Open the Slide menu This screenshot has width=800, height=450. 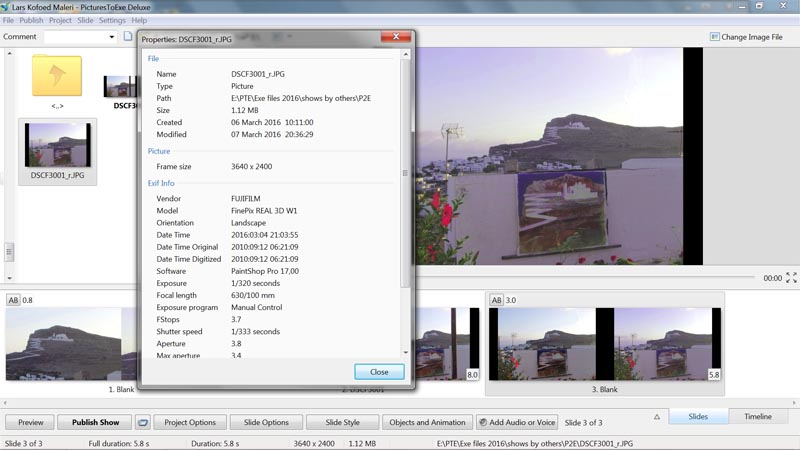(85, 20)
